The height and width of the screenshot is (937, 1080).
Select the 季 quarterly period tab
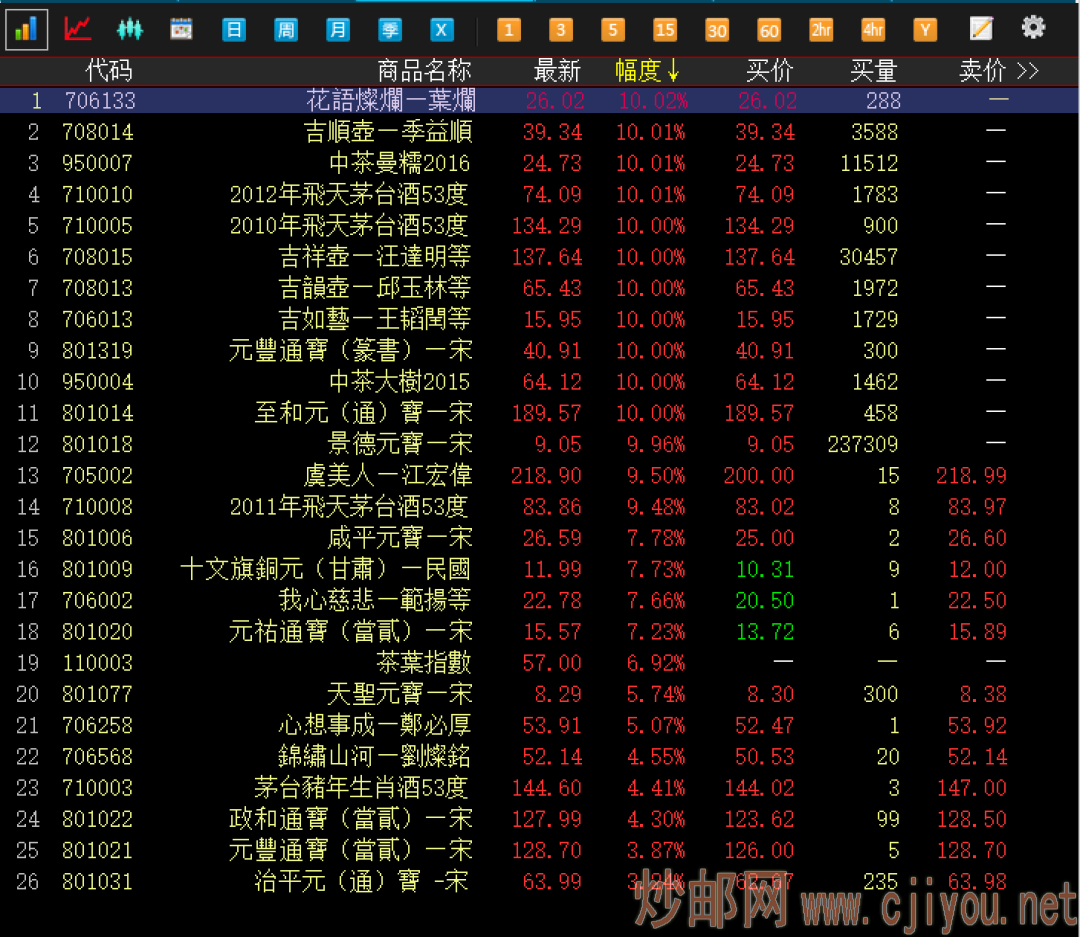click(x=390, y=30)
